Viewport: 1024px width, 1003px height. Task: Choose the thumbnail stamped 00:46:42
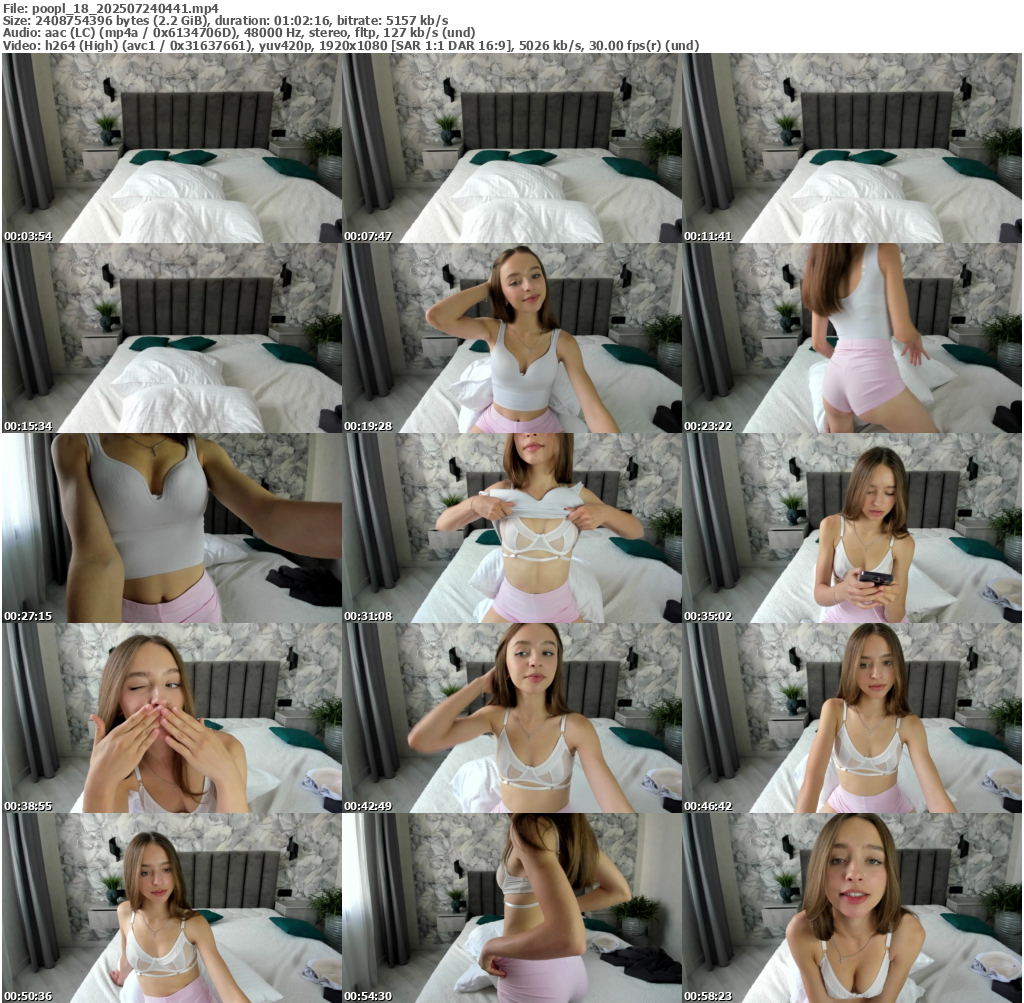pos(852,718)
